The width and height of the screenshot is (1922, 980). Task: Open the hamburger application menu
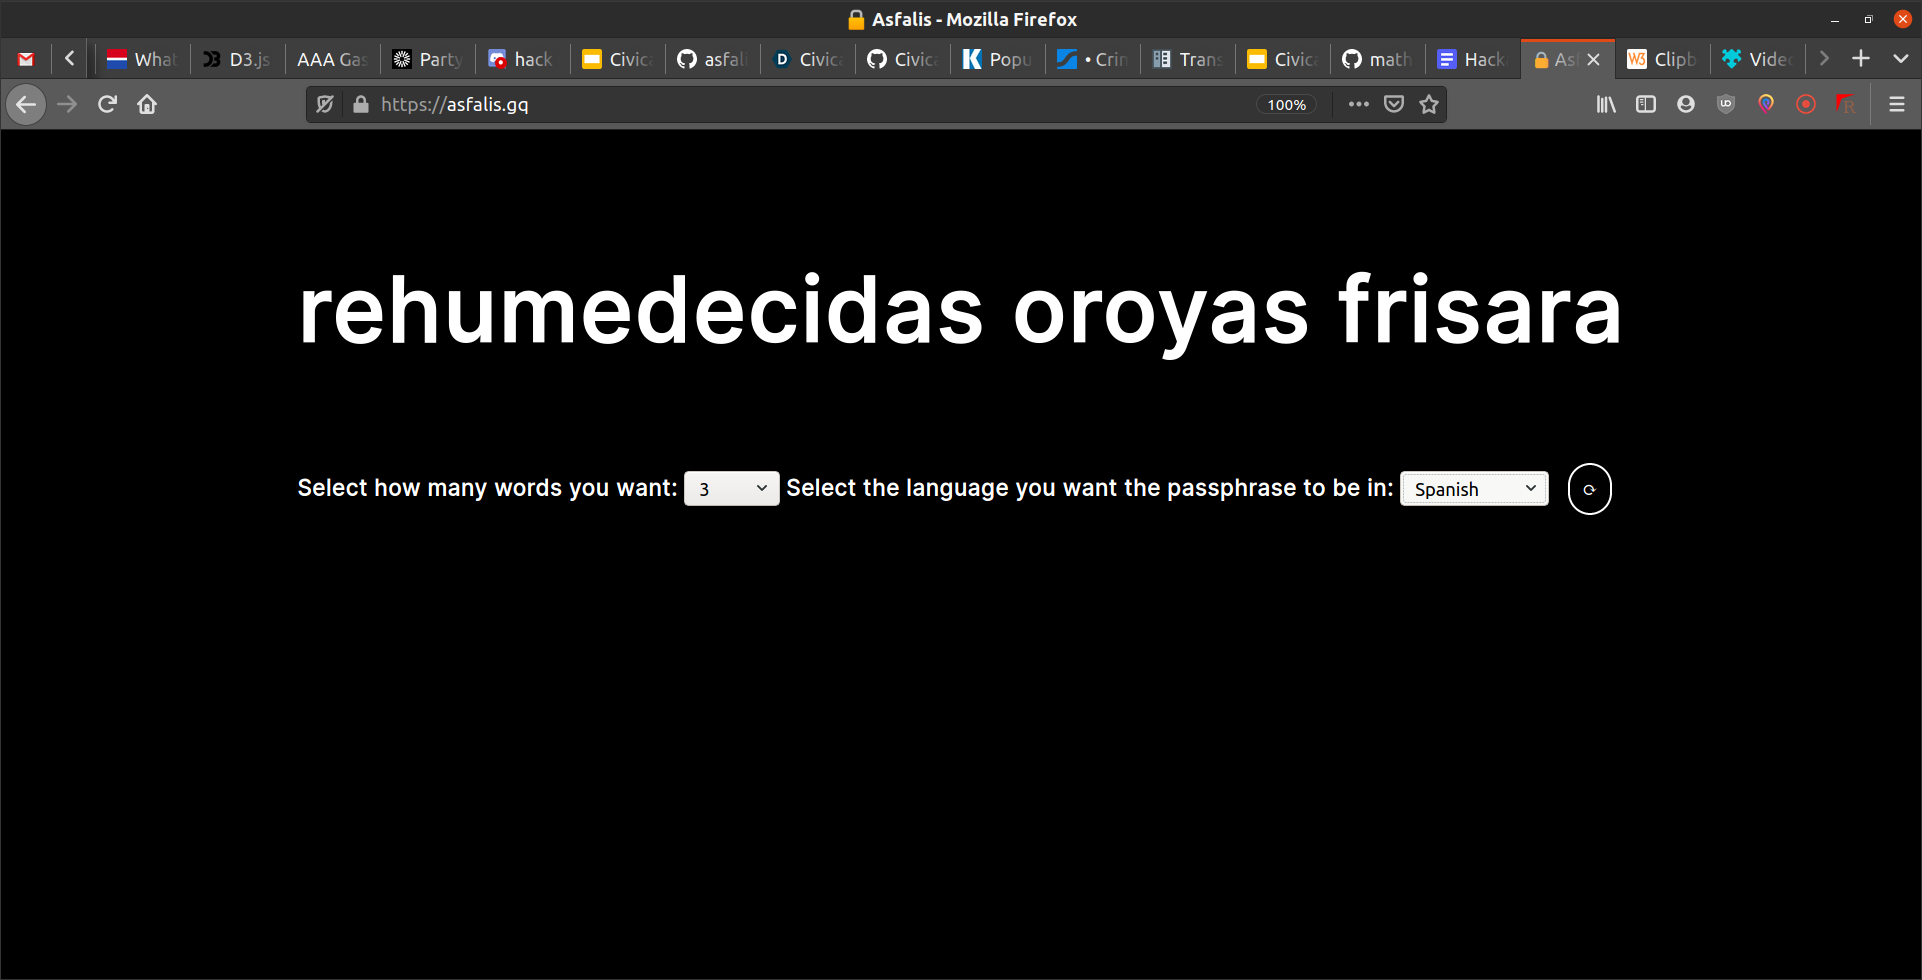point(1896,104)
